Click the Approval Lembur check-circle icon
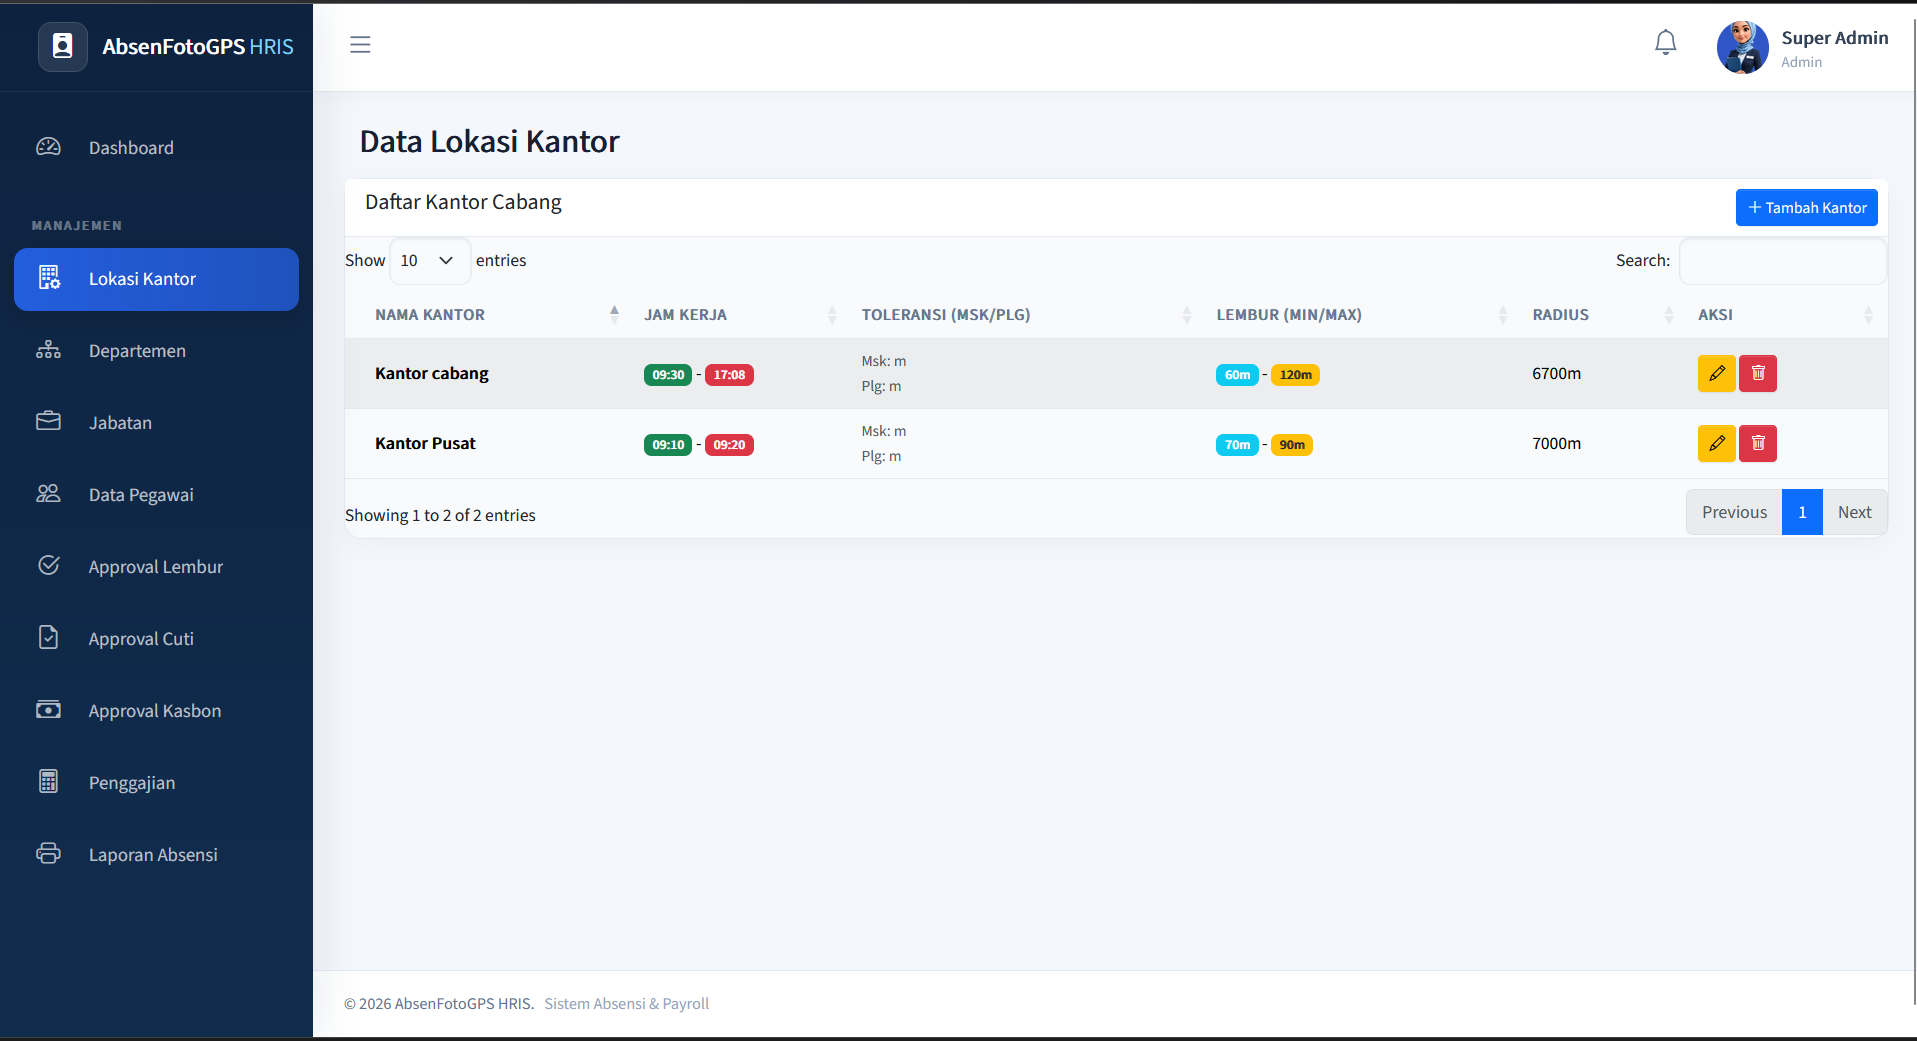The image size is (1917, 1041). 49,565
